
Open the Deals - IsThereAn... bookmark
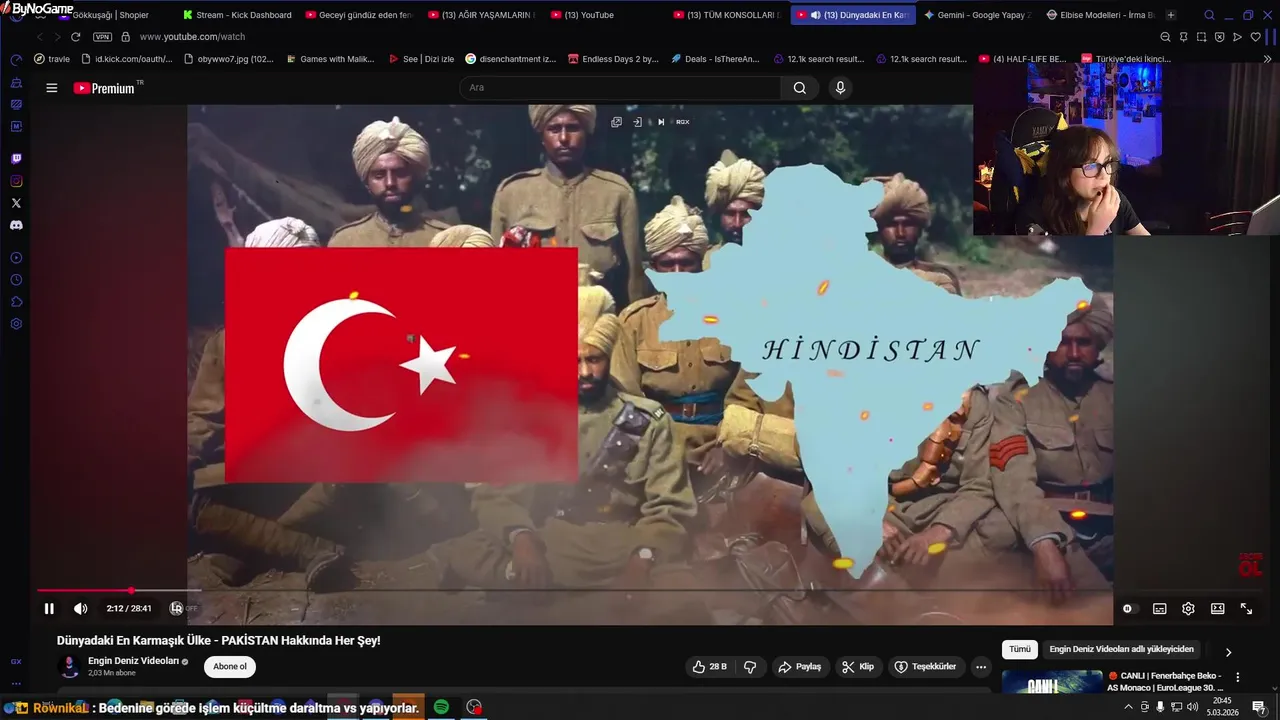(715, 59)
